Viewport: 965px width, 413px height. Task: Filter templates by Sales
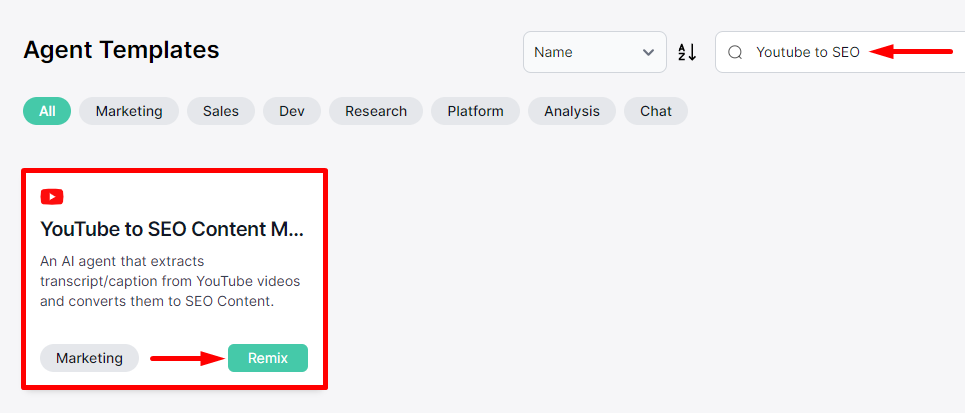click(221, 111)
